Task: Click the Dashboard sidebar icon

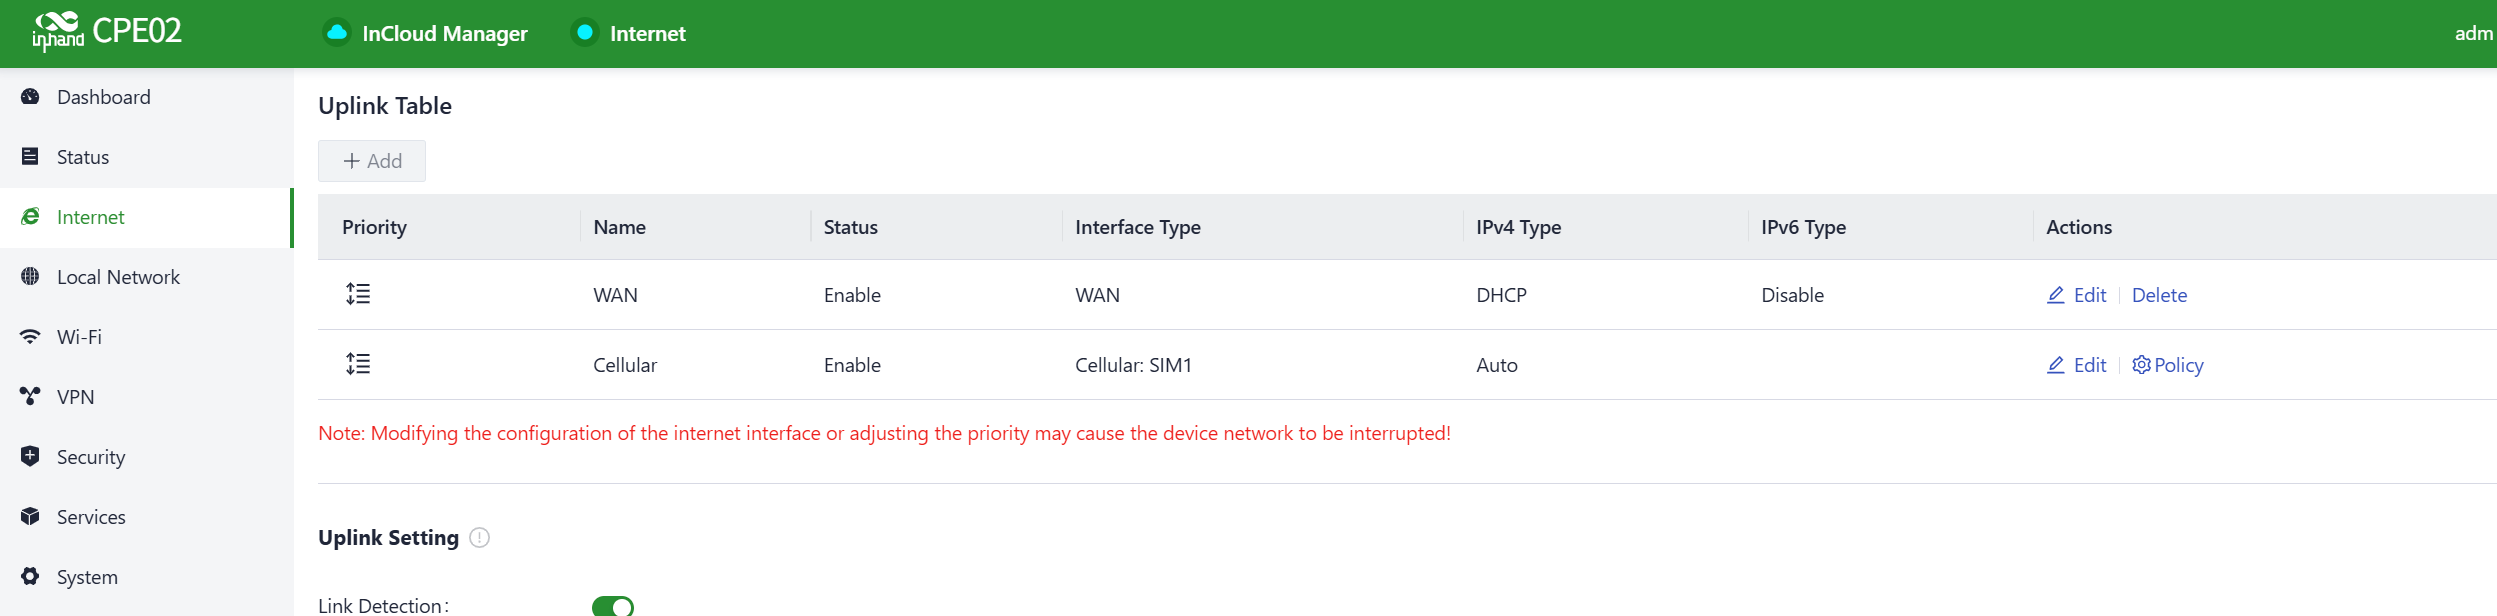Action: (x=30, y=97)
